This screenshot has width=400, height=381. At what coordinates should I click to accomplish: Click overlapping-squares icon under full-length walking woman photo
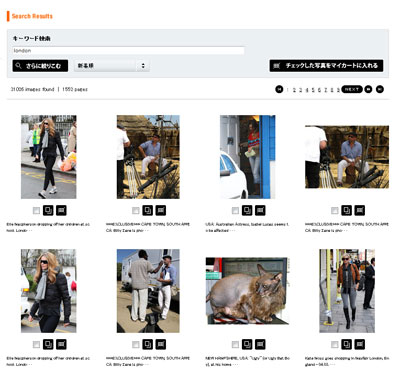click(x=48, y=210)
